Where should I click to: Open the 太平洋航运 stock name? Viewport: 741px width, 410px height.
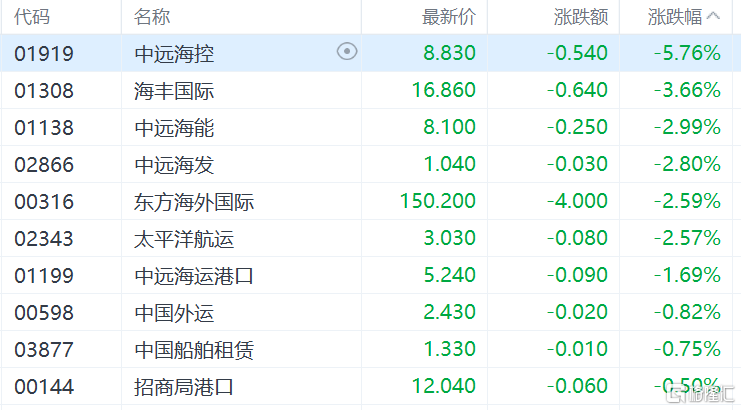pyautogui.click(x=184, y=239)
